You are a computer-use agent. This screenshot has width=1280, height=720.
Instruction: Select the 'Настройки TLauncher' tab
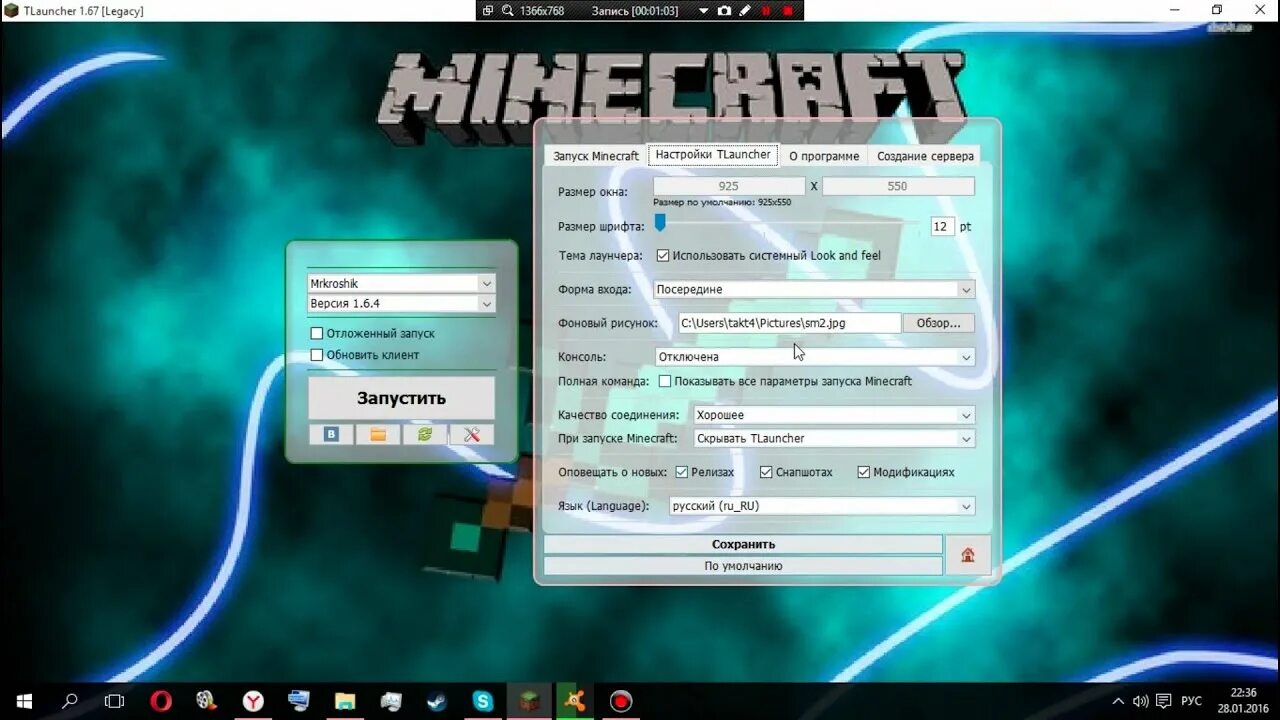point(713,155)
